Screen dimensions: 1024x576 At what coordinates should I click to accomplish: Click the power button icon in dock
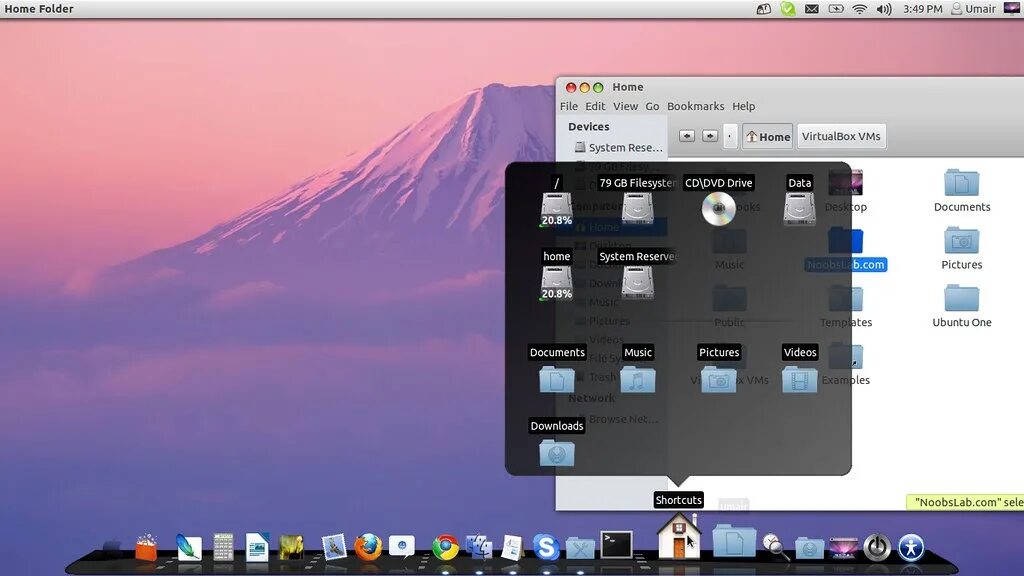[877, 547]
